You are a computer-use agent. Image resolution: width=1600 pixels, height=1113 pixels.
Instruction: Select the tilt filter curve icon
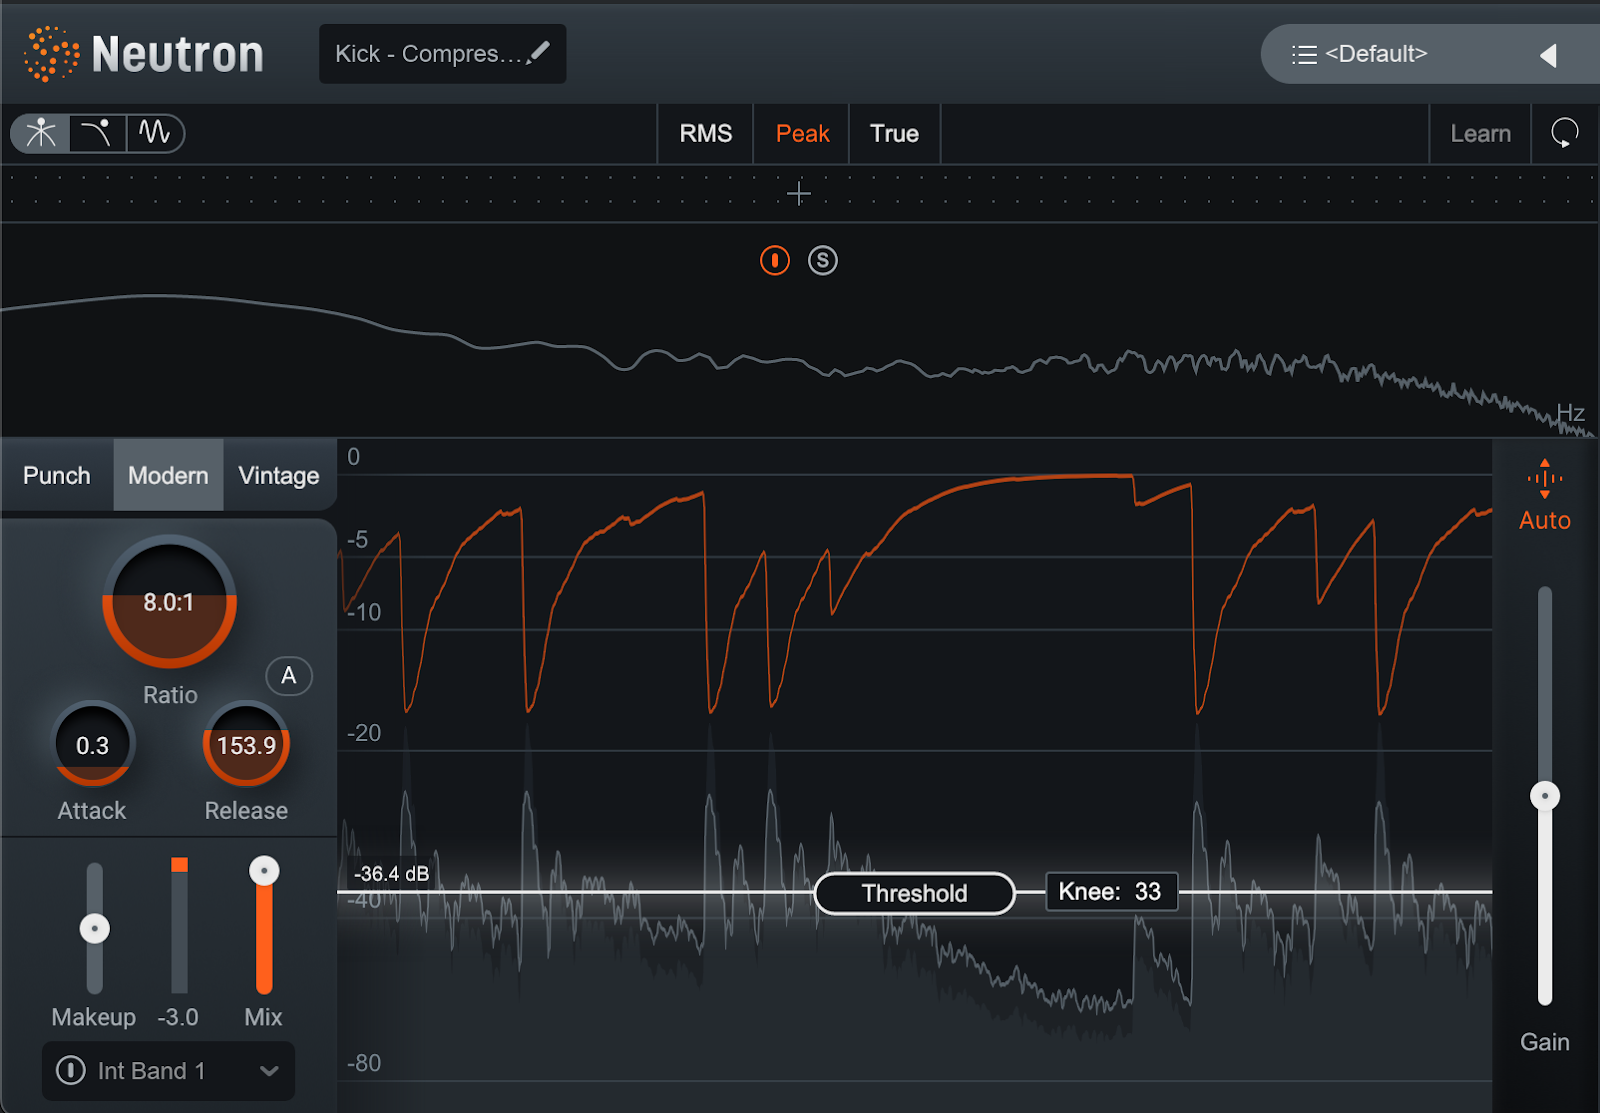(97, 133)
